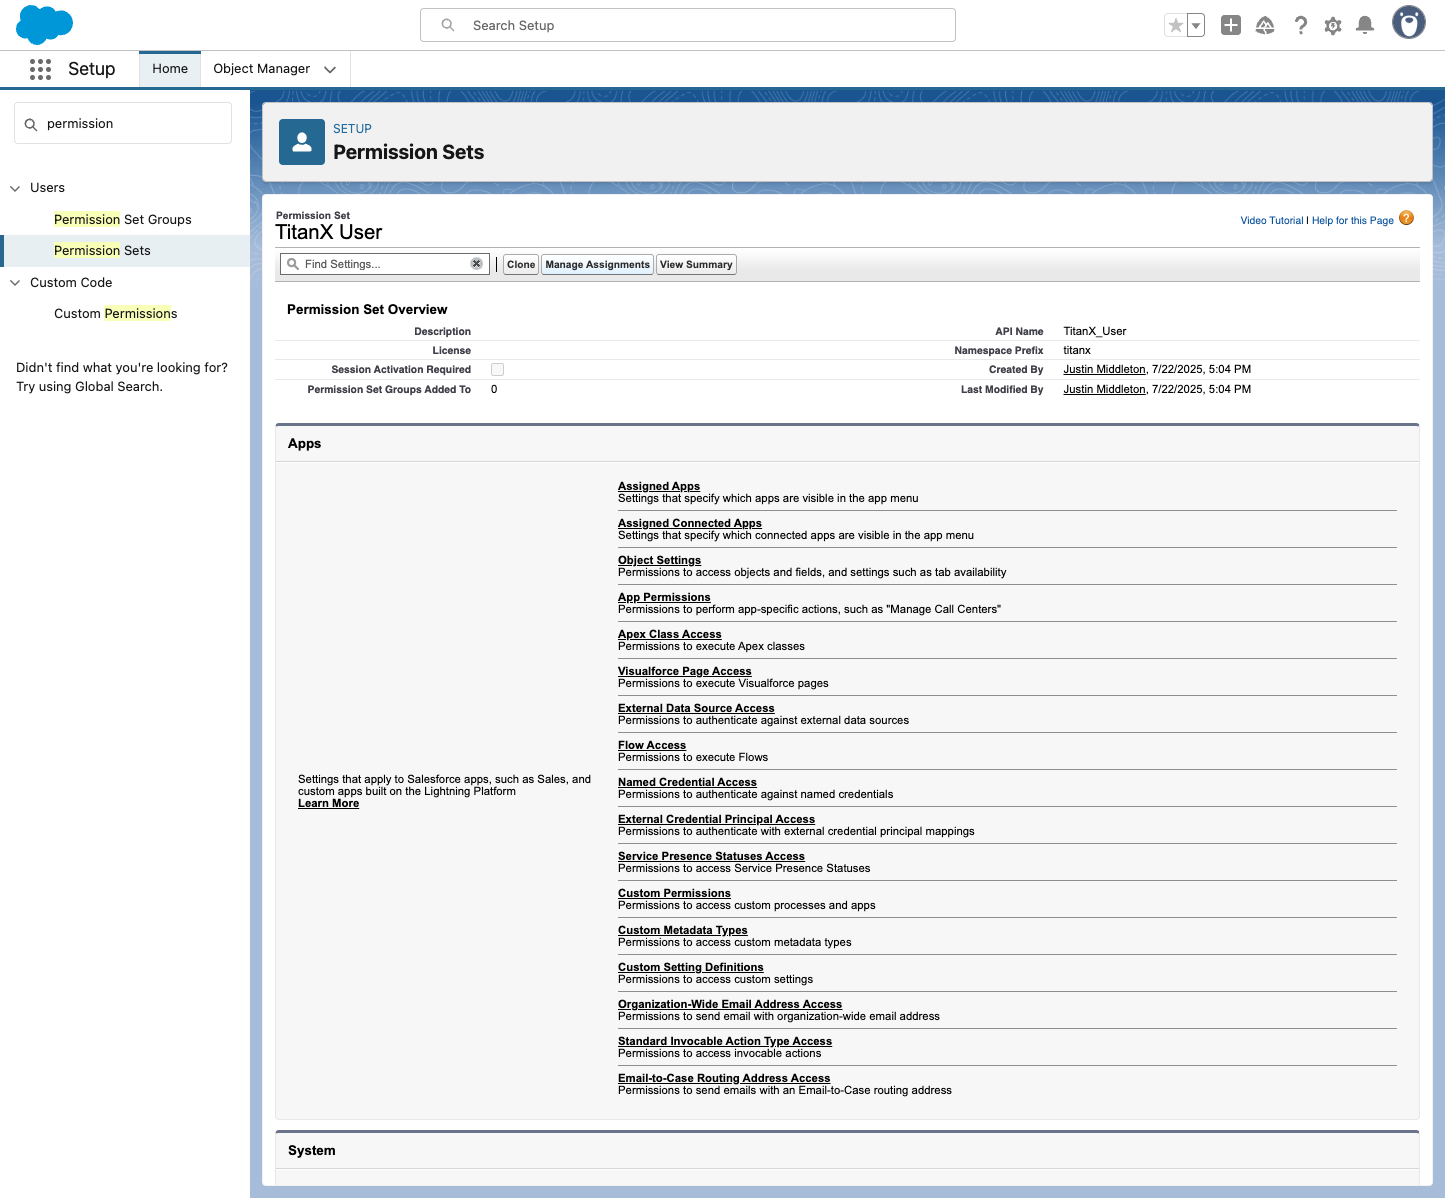Screen dimensions: 1445x1198
Task: Open the Visualforce Page Access link
Action: click(684, 672)
